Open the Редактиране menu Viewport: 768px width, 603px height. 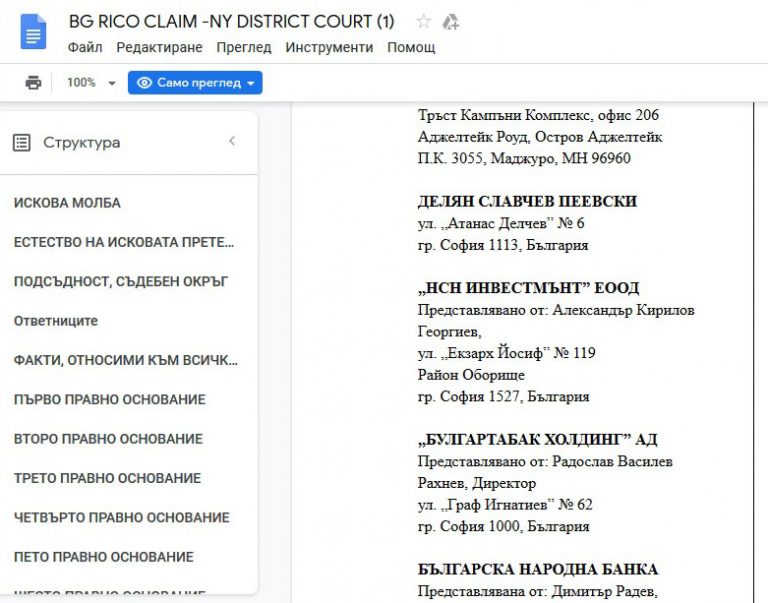click(x=159, y=47)
